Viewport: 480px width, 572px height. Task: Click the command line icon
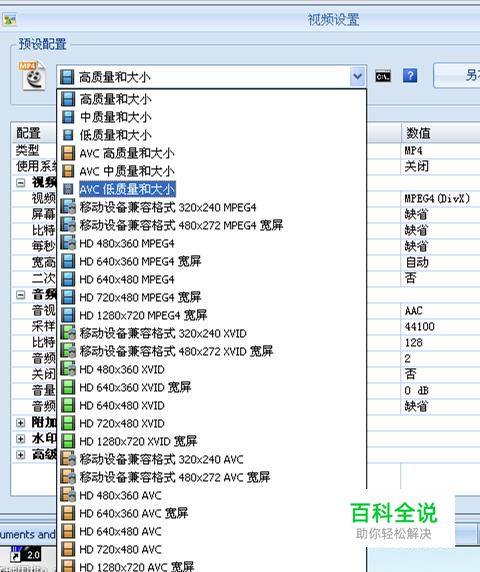pos(383,76)
